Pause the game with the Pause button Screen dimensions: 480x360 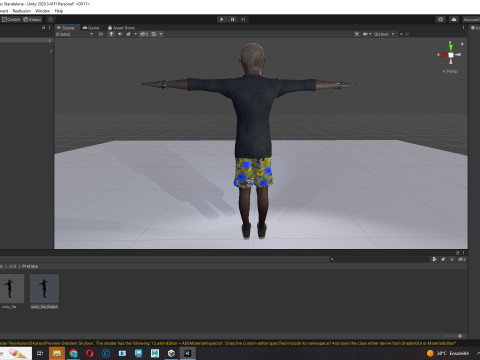pos(232,19)
